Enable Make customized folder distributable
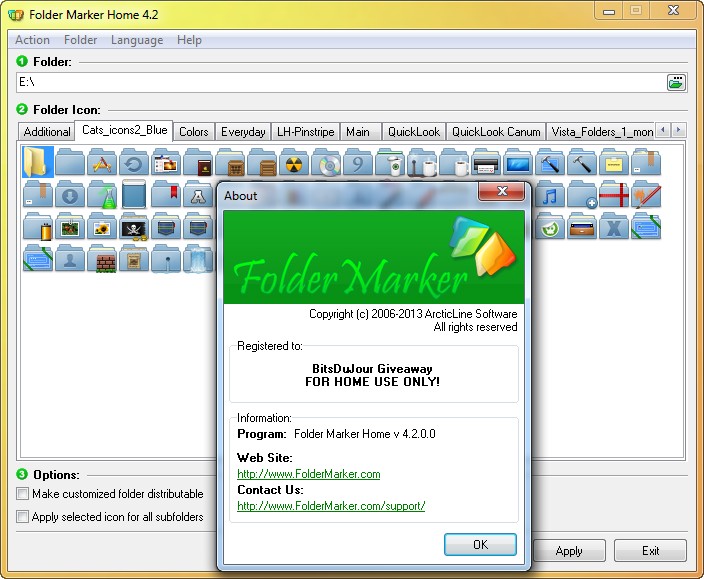Image resolution: width=704 pixels, height=579 pixels. (x=110, y=494)
